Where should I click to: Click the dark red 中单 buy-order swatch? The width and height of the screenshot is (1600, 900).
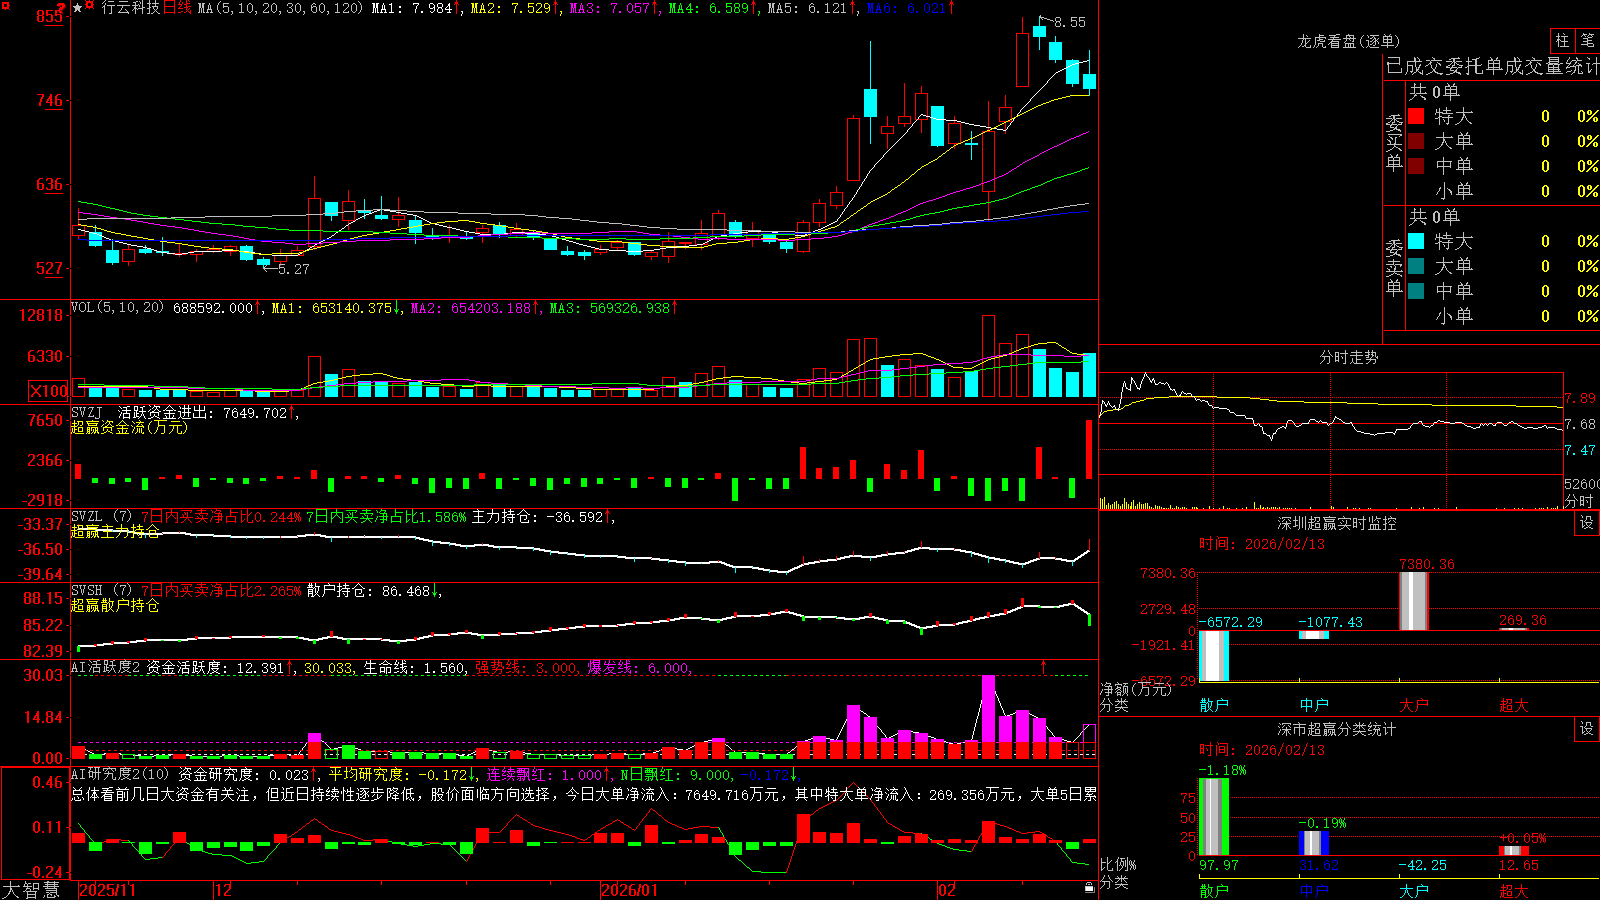1416,166
